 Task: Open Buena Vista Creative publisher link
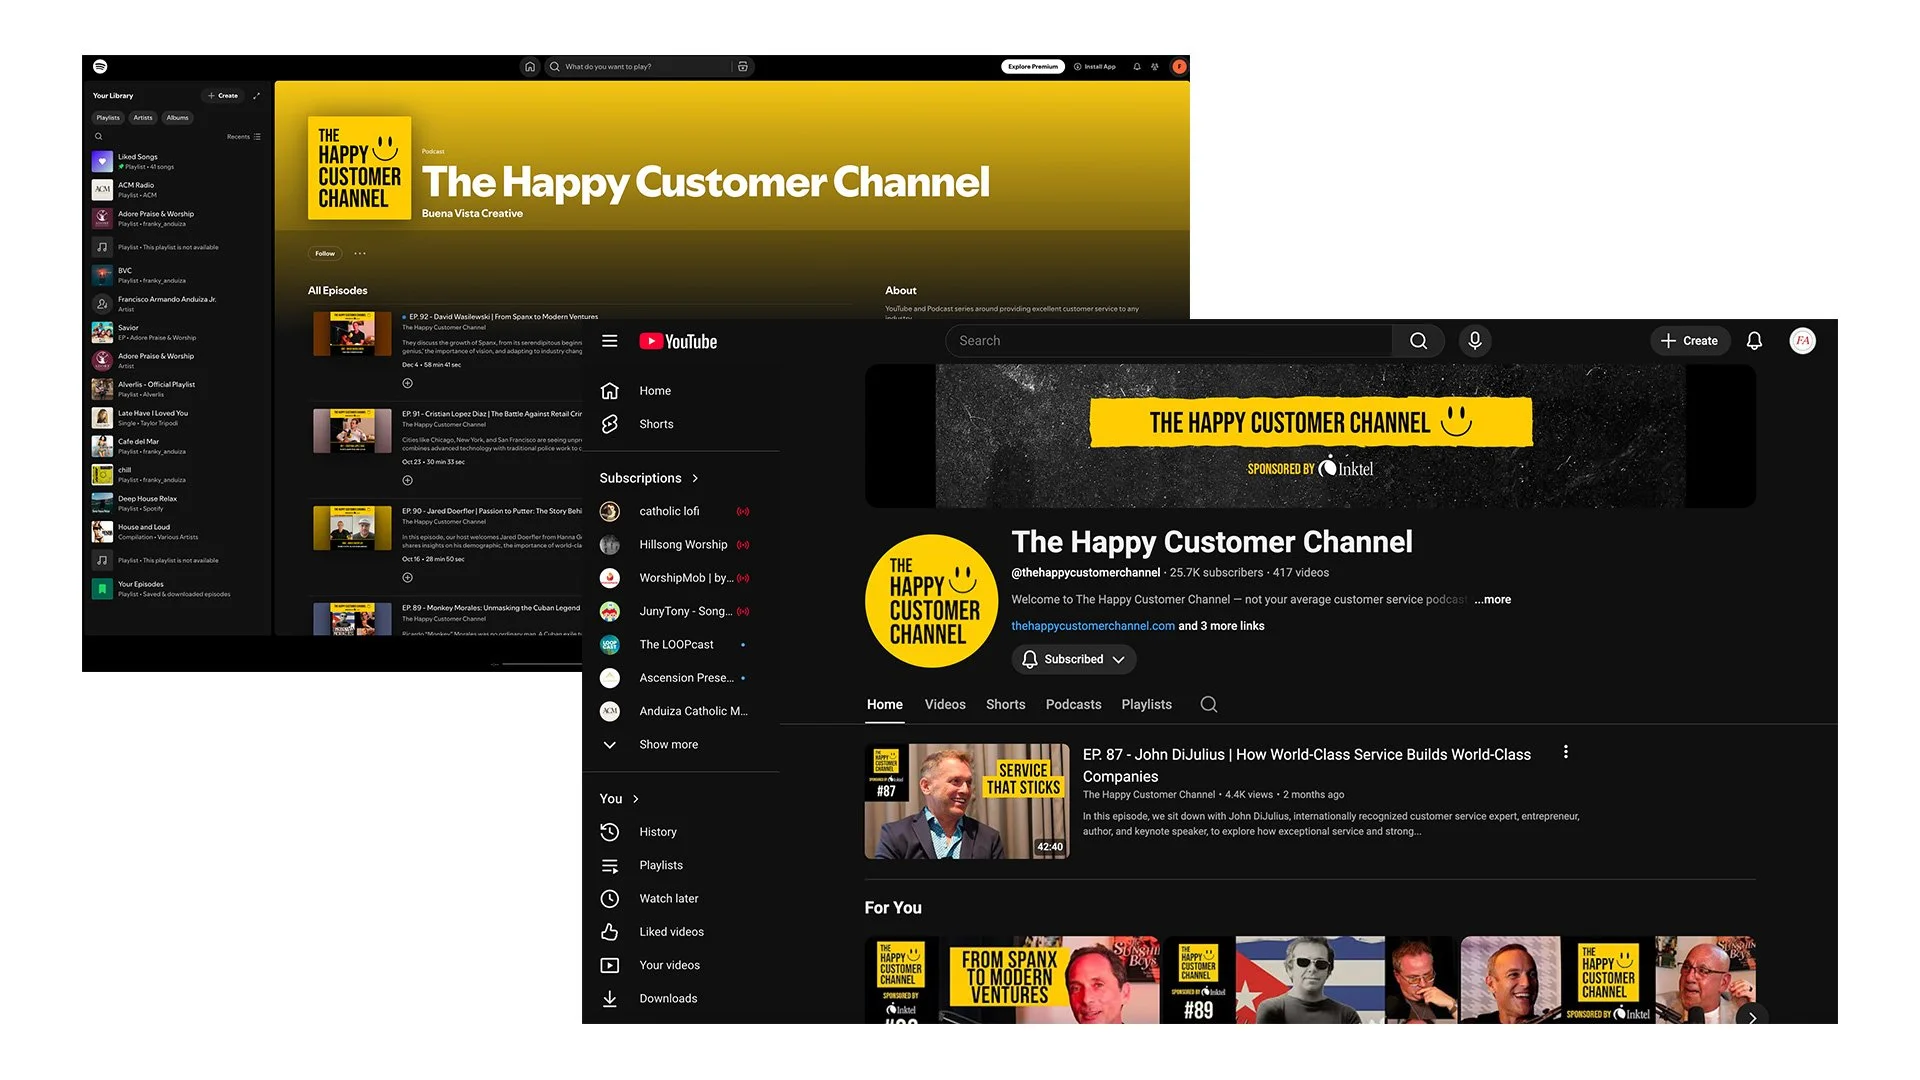[472, 214]
